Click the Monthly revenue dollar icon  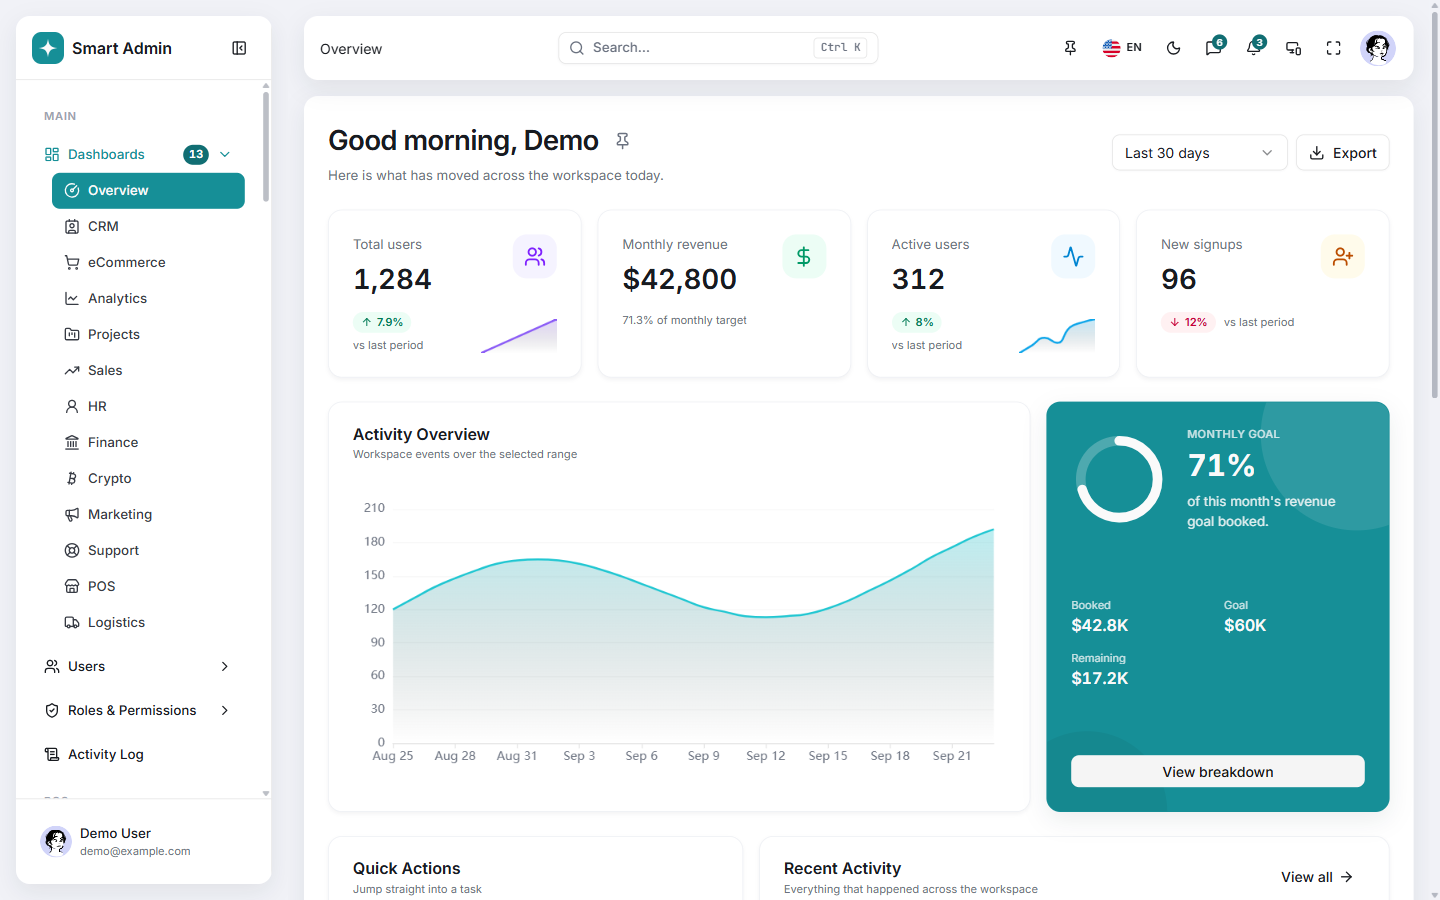tap(804, 257)
